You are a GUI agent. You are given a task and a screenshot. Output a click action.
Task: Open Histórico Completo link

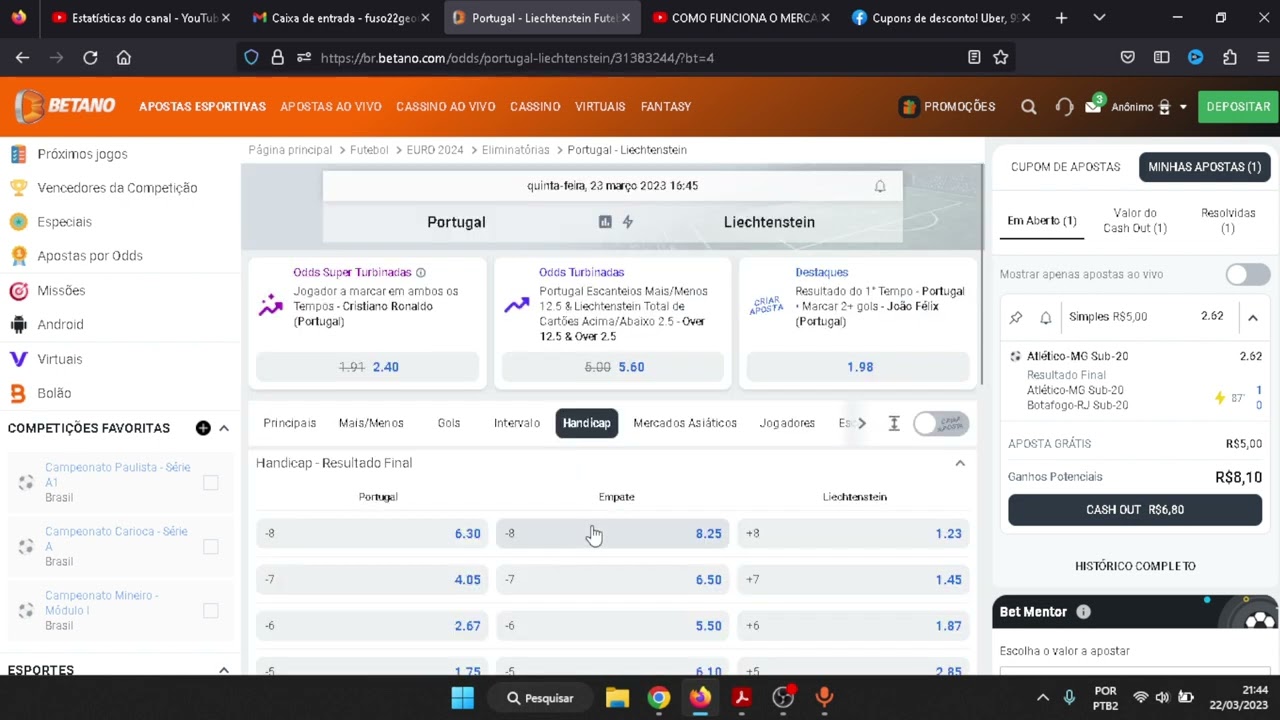pyautogui.click(x=1135, y=566)
